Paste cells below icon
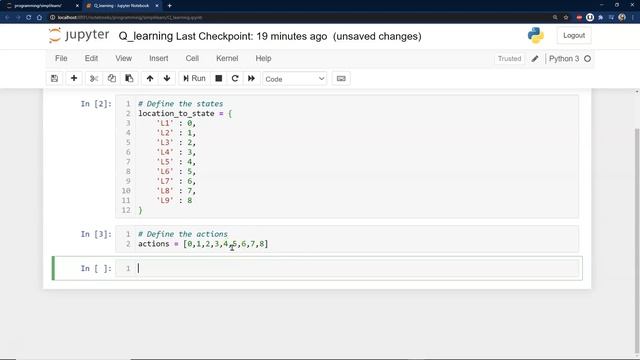640x360 pixels. tap(129, 78)
